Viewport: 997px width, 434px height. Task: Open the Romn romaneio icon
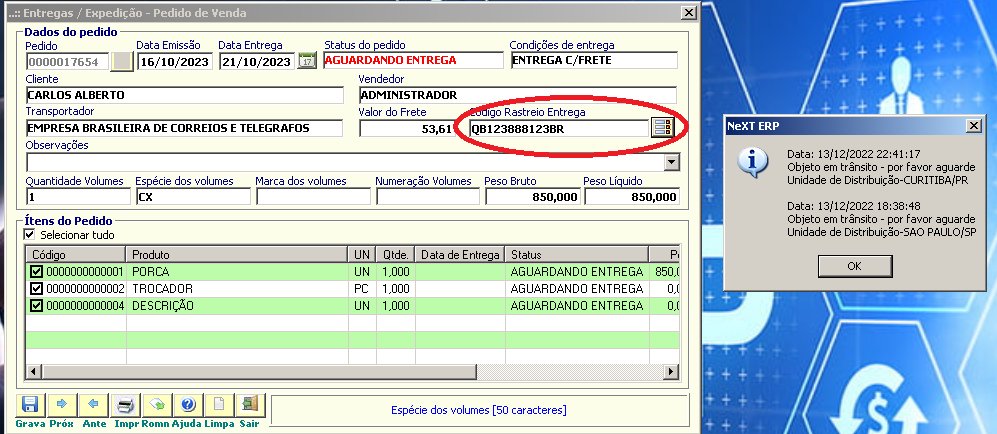[x=156, y=405]
